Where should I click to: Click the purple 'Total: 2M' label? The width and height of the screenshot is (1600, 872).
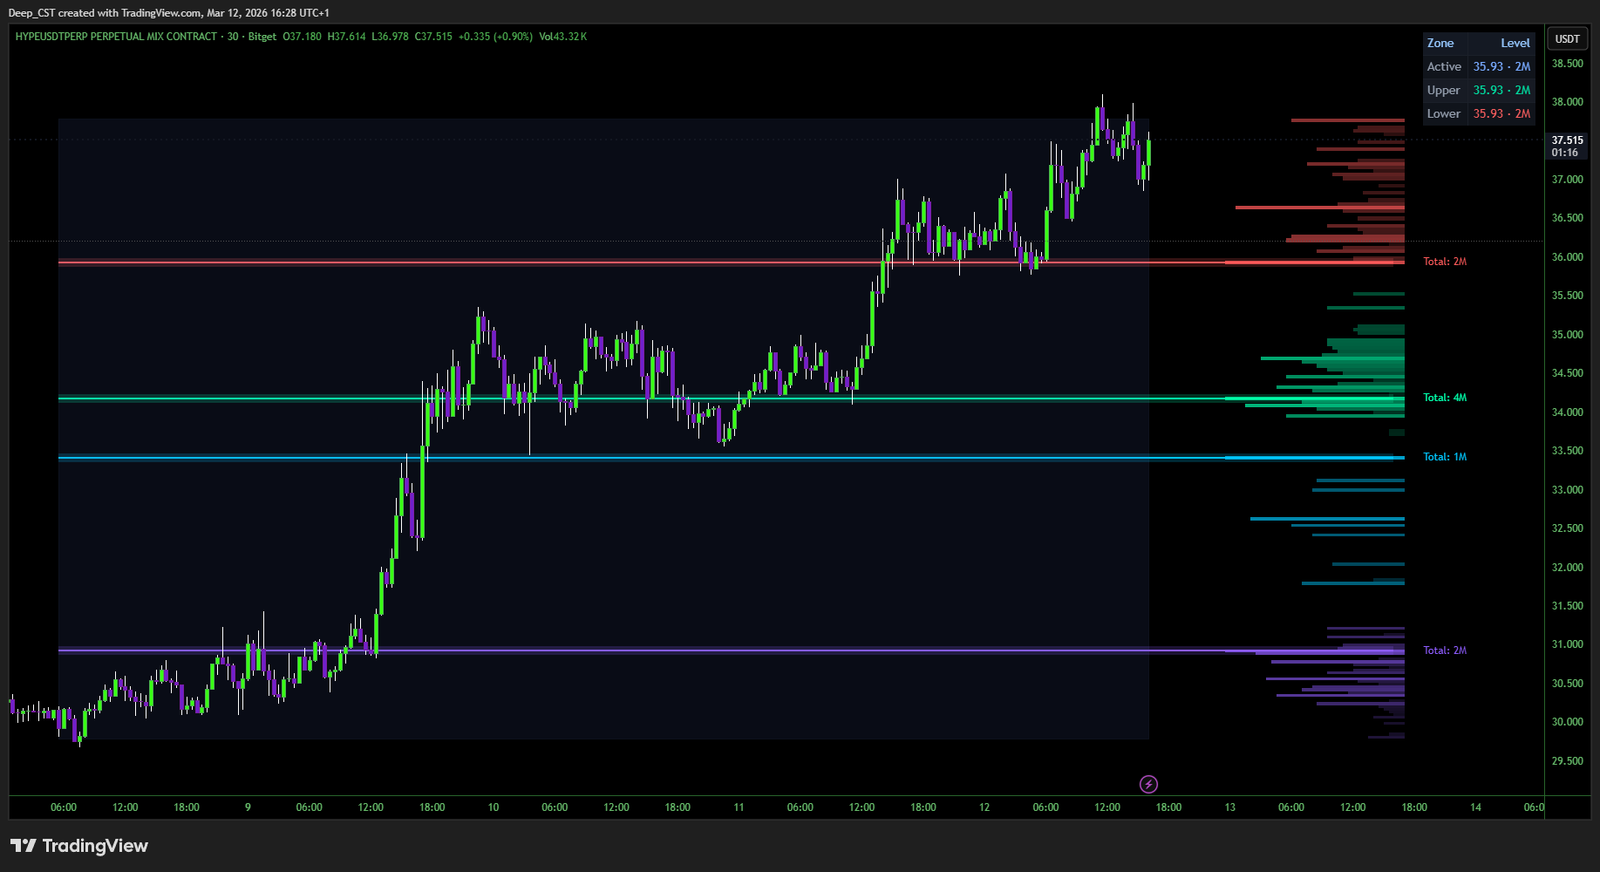[1445, 651]
